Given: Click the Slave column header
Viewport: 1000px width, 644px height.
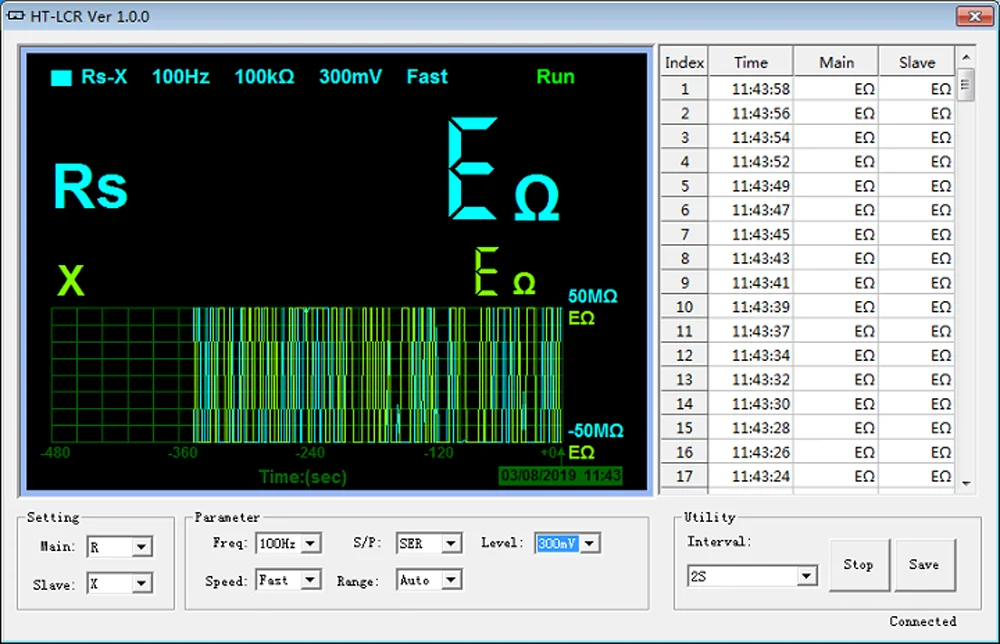Looking at the screenshot, I should (x=916, y=62).
